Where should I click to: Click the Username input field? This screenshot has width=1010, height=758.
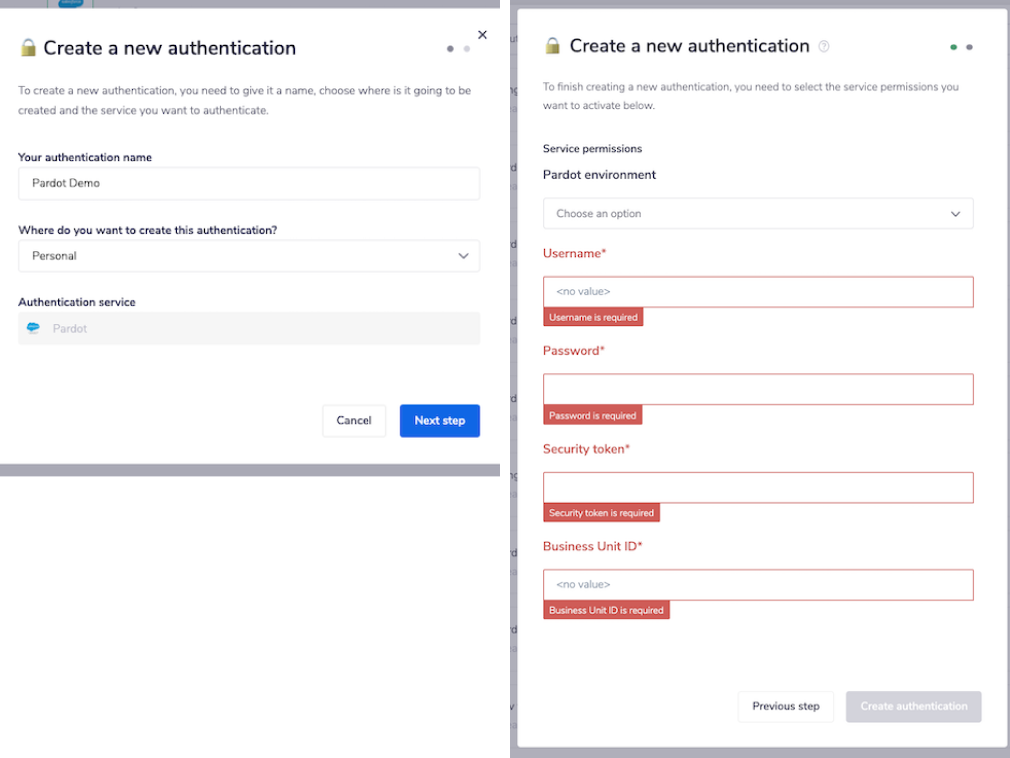click(x=757, y=291)
